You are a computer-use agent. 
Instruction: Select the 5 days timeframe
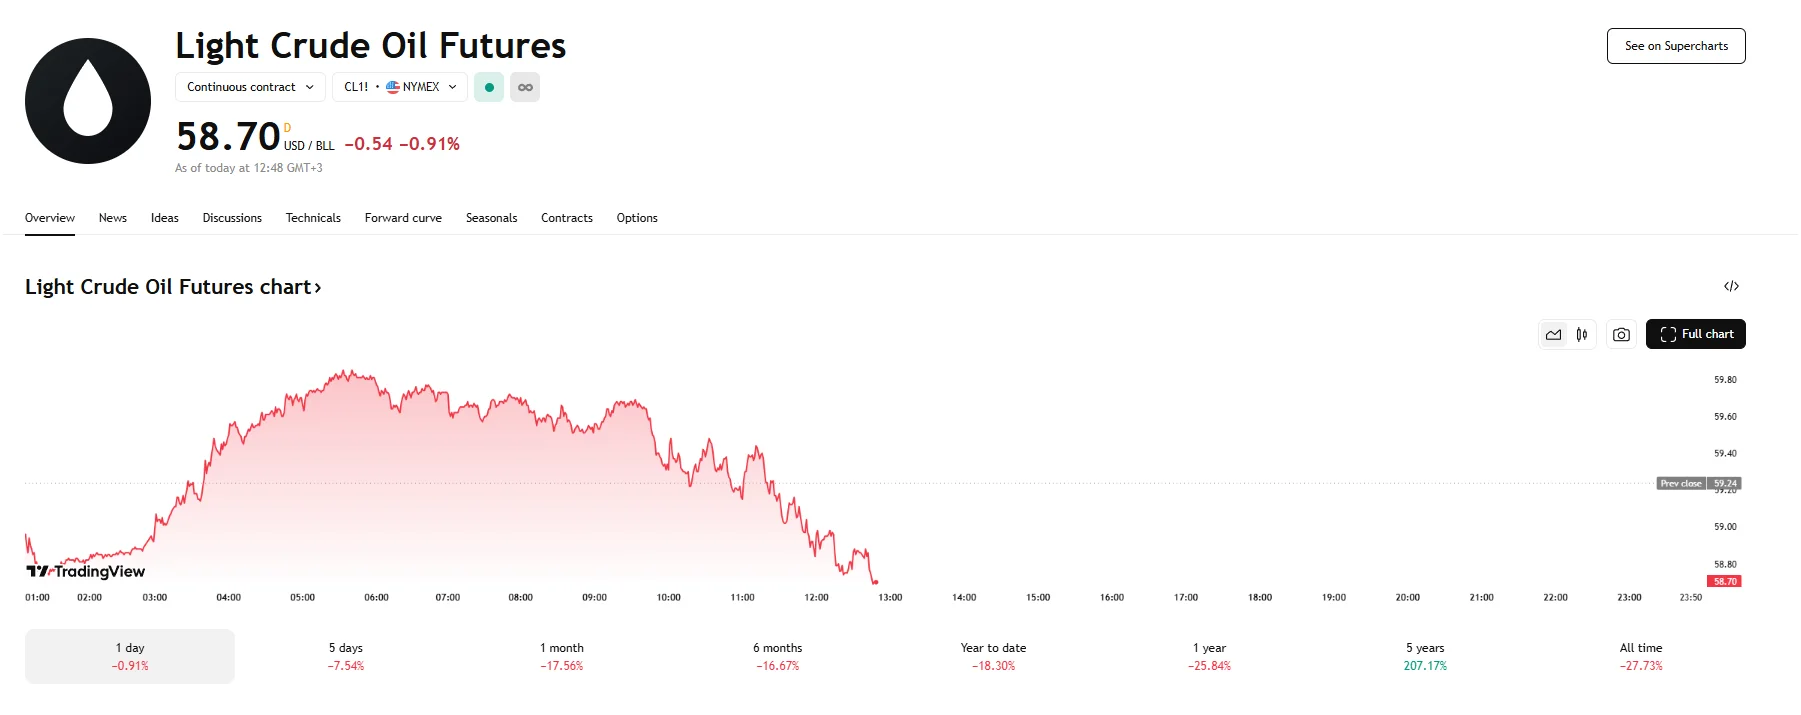344,656
